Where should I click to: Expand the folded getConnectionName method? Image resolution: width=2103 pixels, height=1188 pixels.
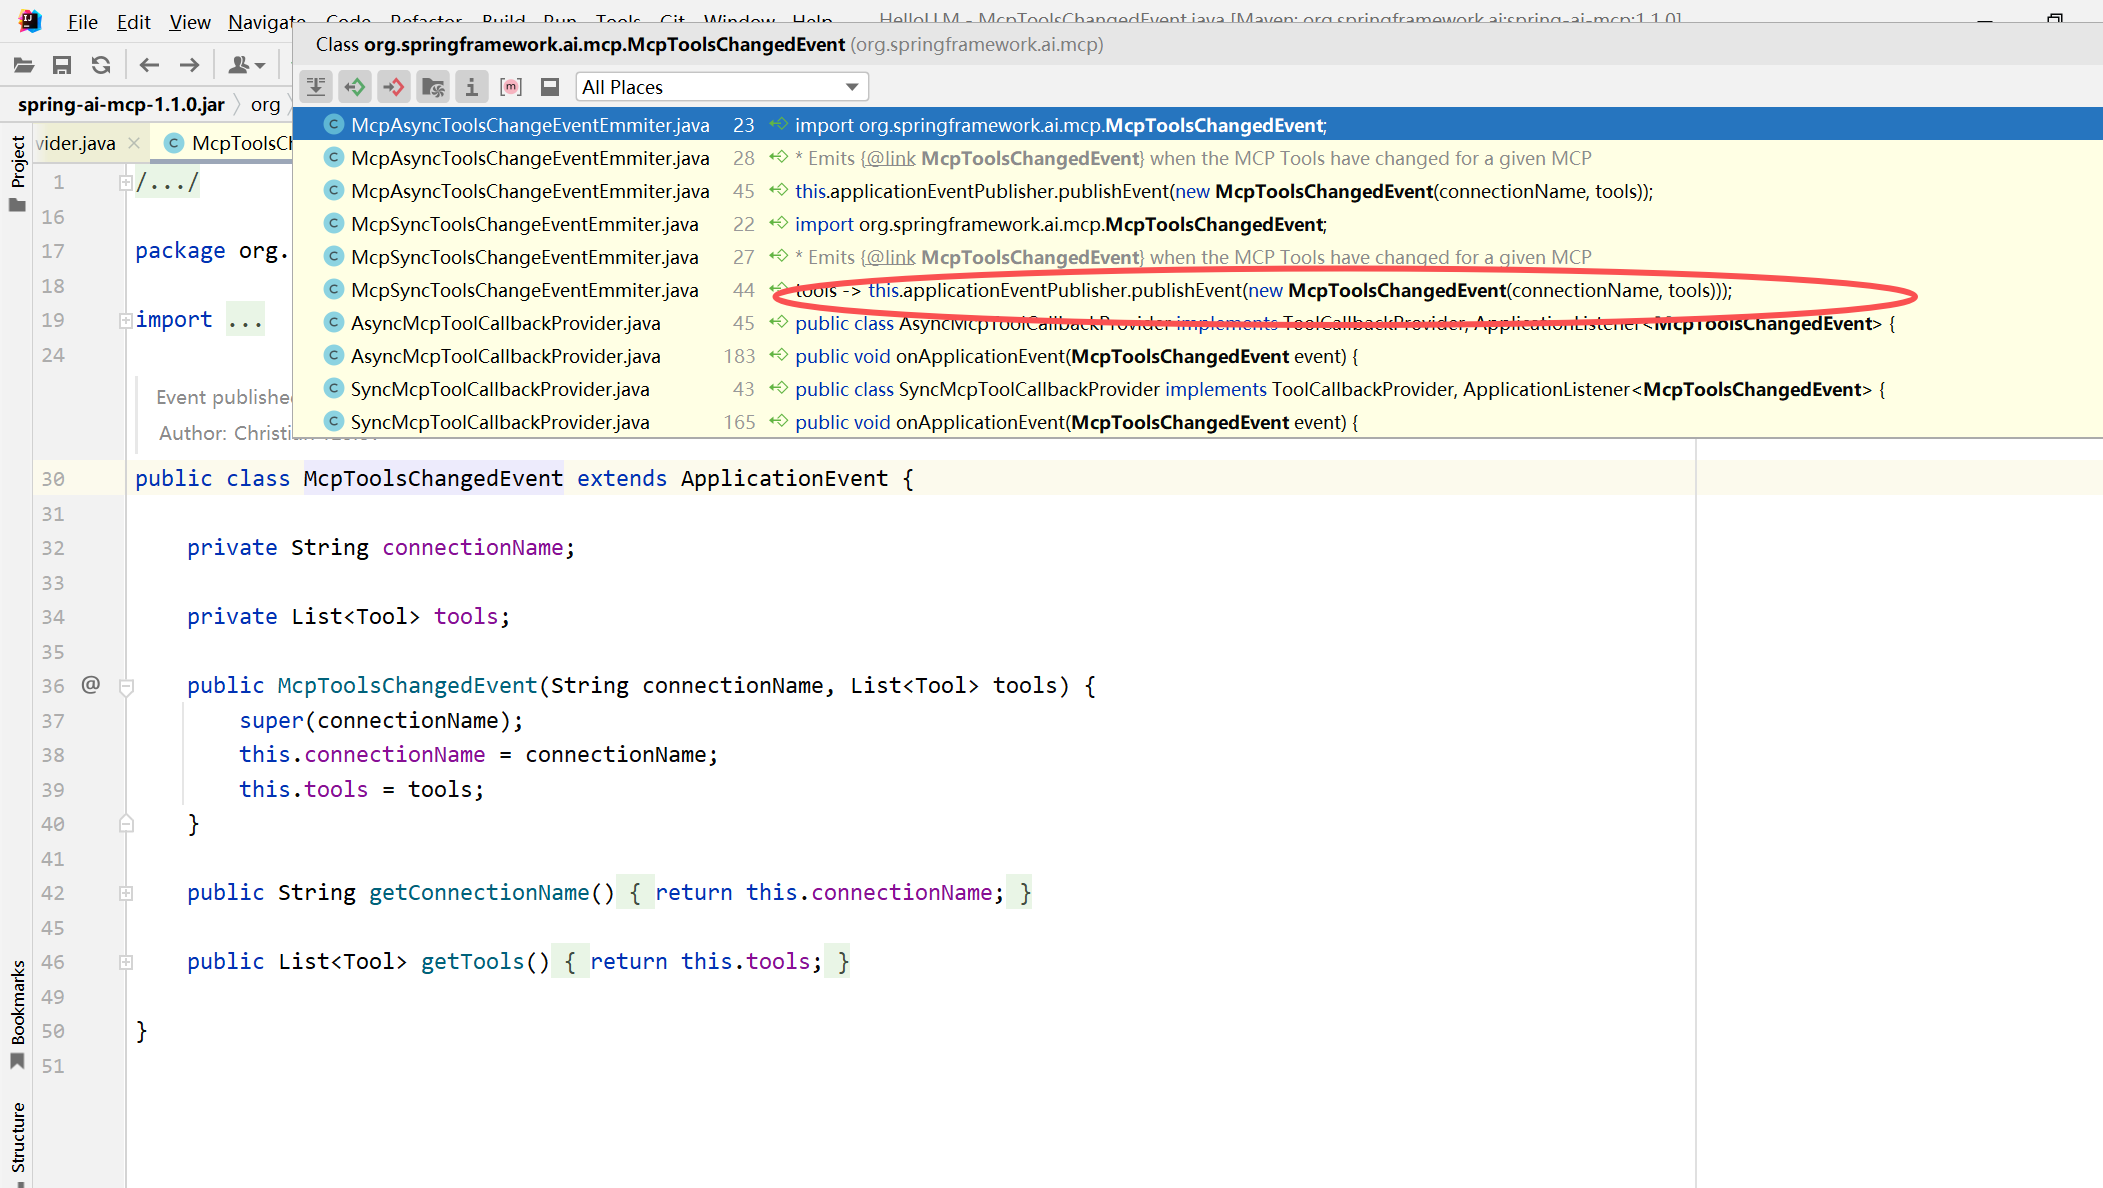126,893
